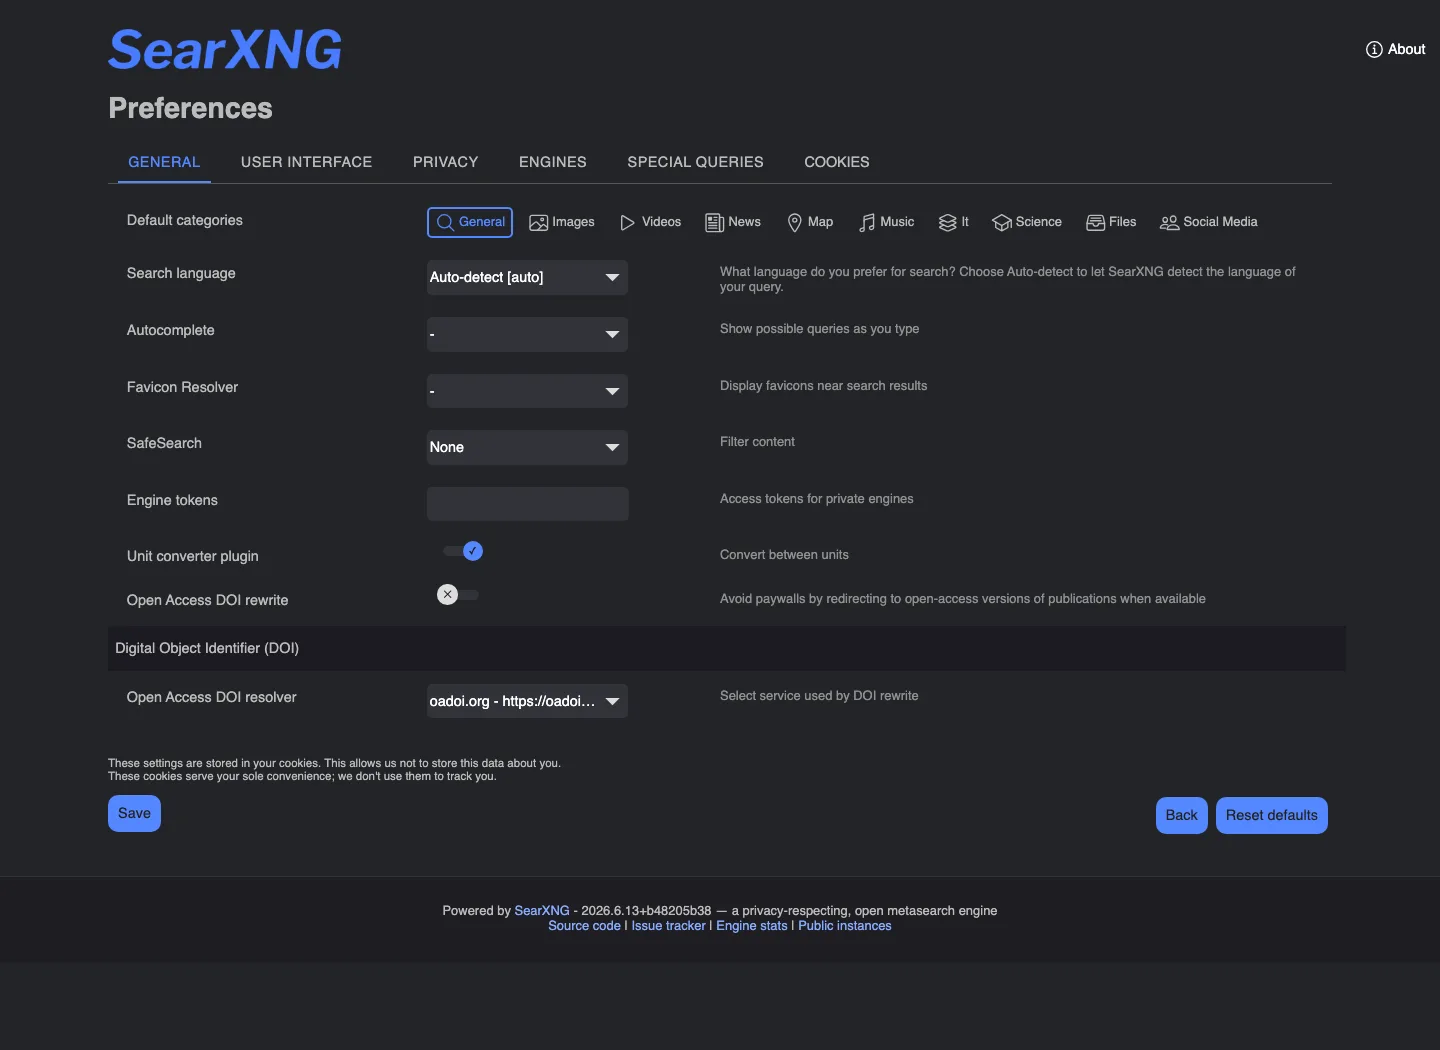Click the Science category label
Screen dimensions: 1440x1050
(x=1039, y=222)
